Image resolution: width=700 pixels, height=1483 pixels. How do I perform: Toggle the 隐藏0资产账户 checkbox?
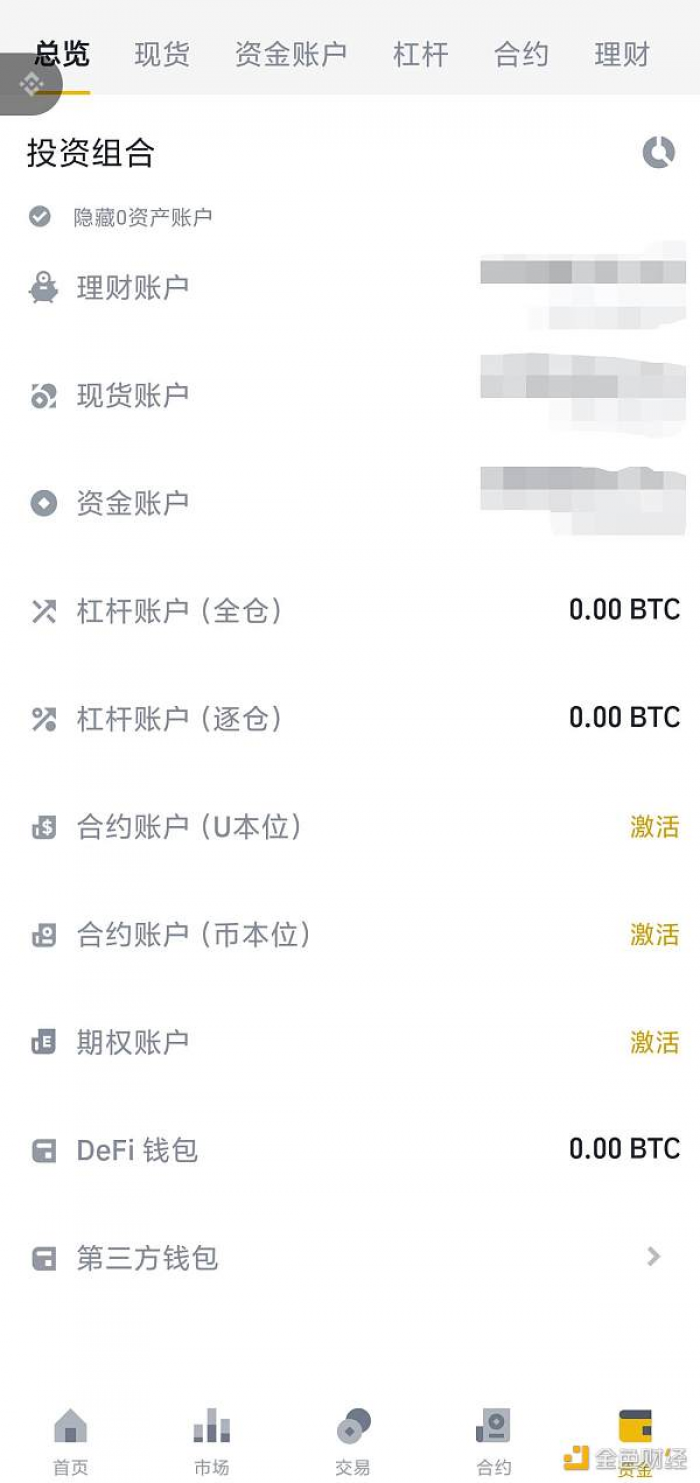(x=40, y=216)
